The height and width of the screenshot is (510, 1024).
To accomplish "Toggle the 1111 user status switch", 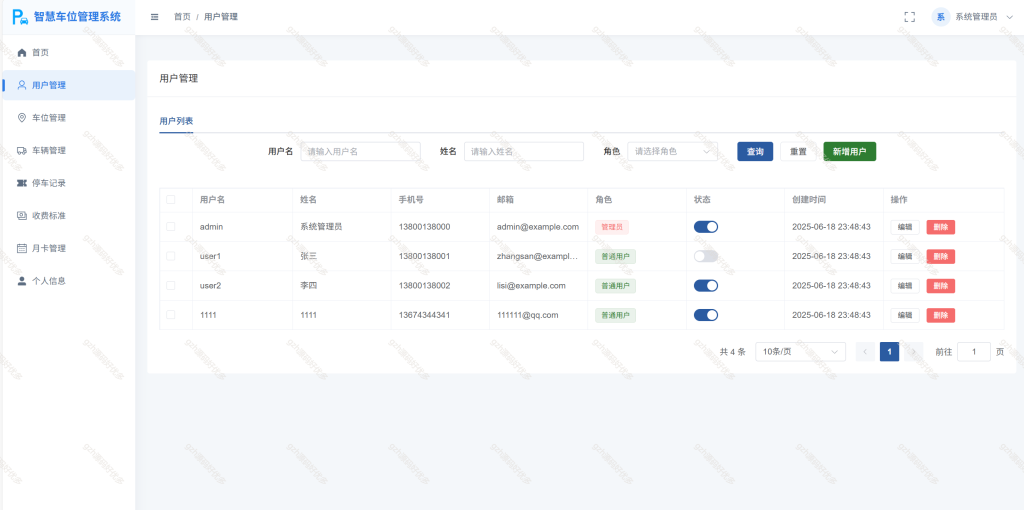I will [706, 315].
